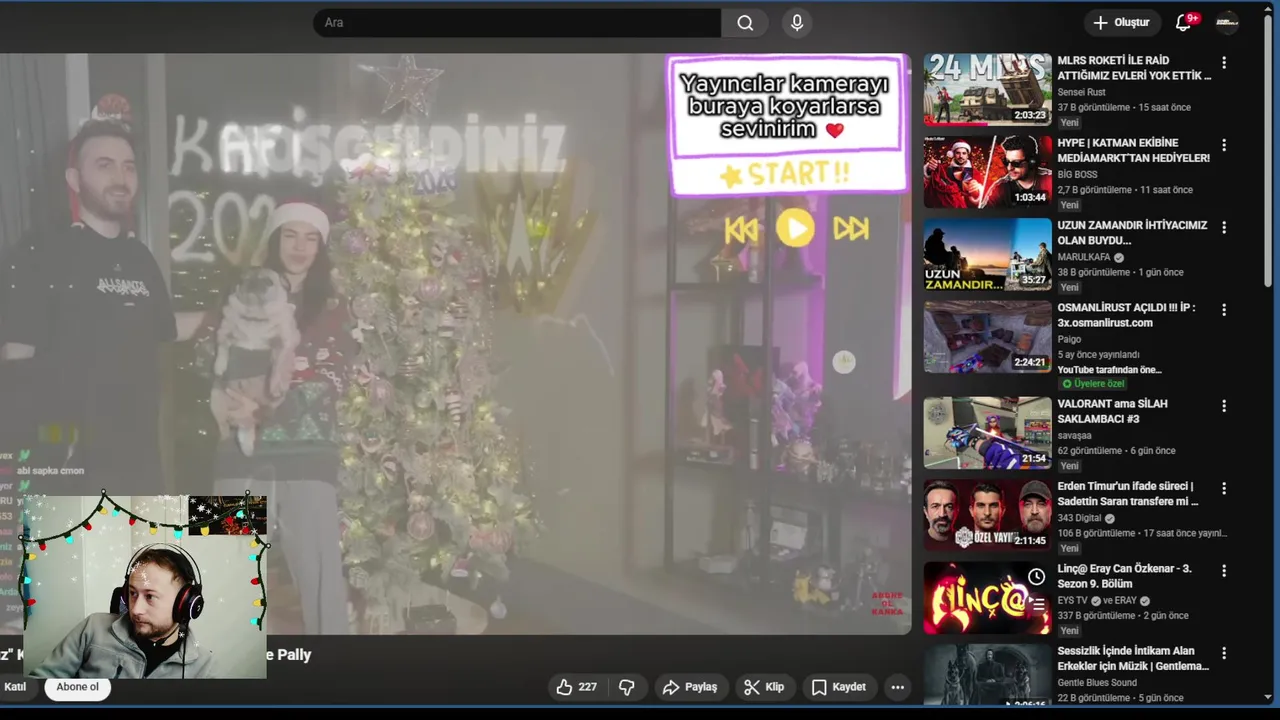Start voice search with microphone icon
The height and width of the screenshot is (720, 1280).
tap(797, 23)
